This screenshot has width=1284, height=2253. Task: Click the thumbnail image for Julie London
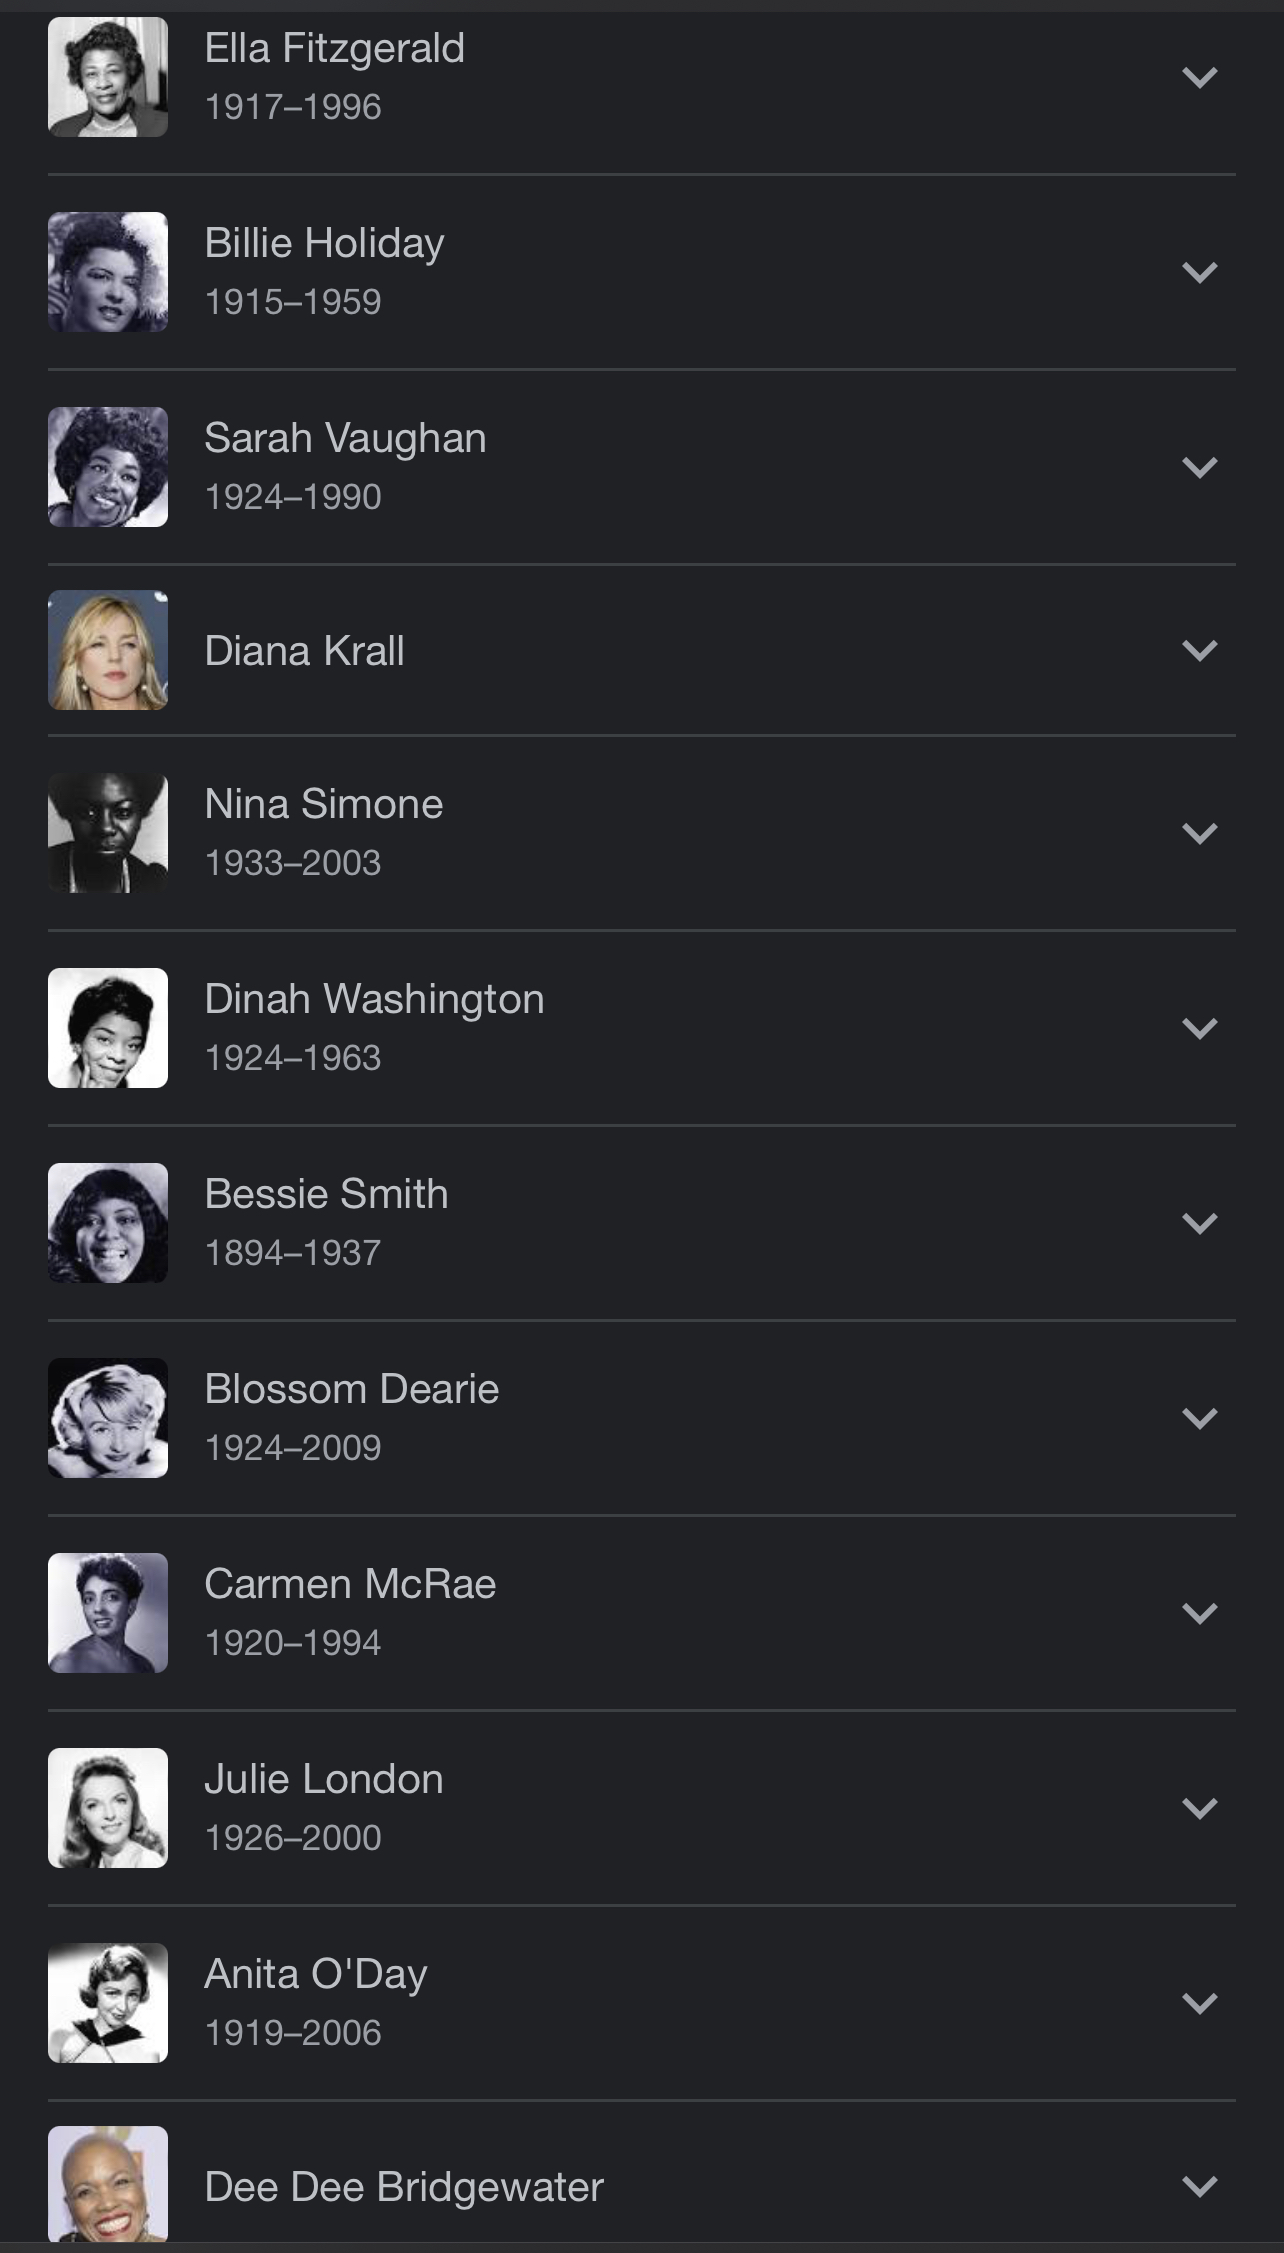108,1808
